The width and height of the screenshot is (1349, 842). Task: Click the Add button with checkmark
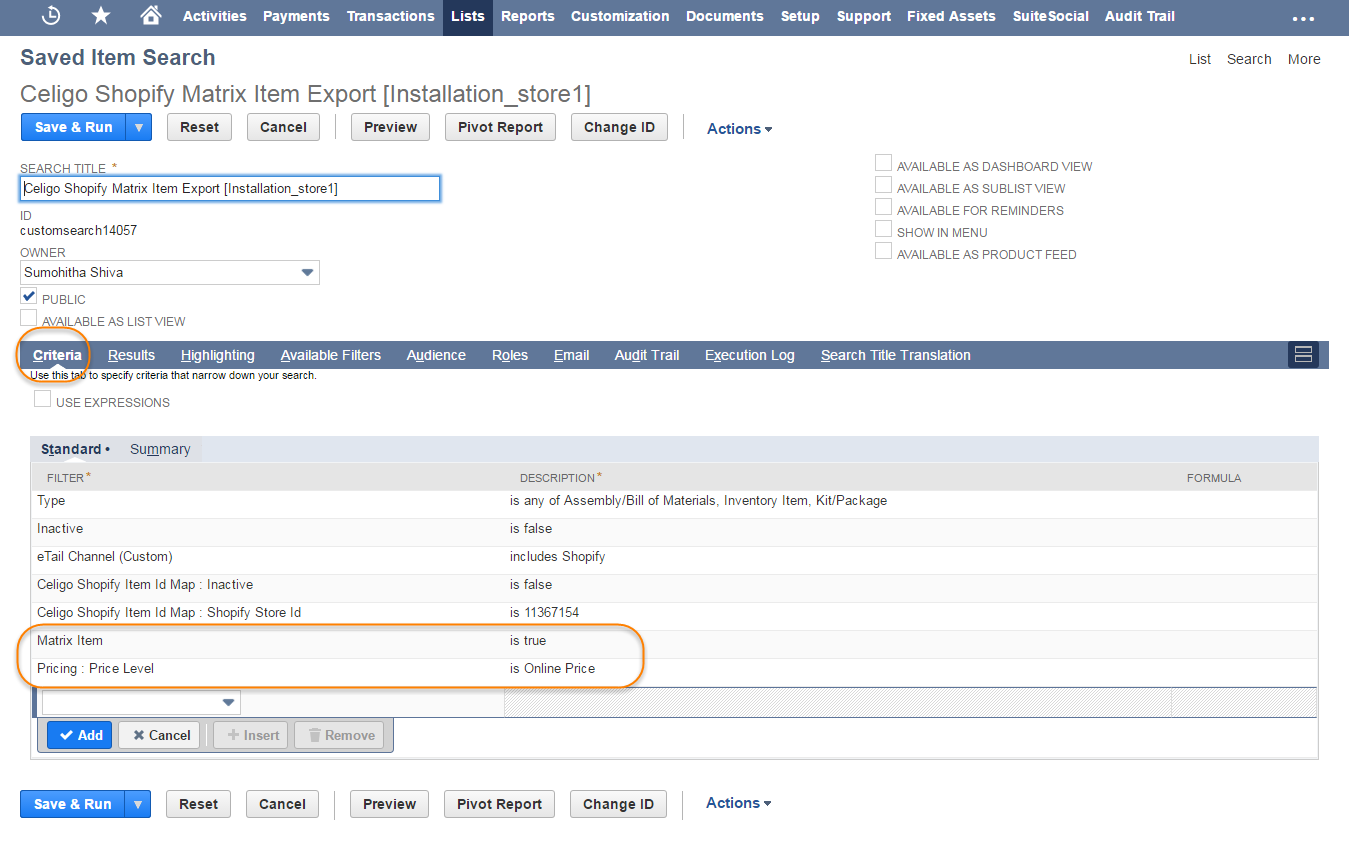(80, 735)
